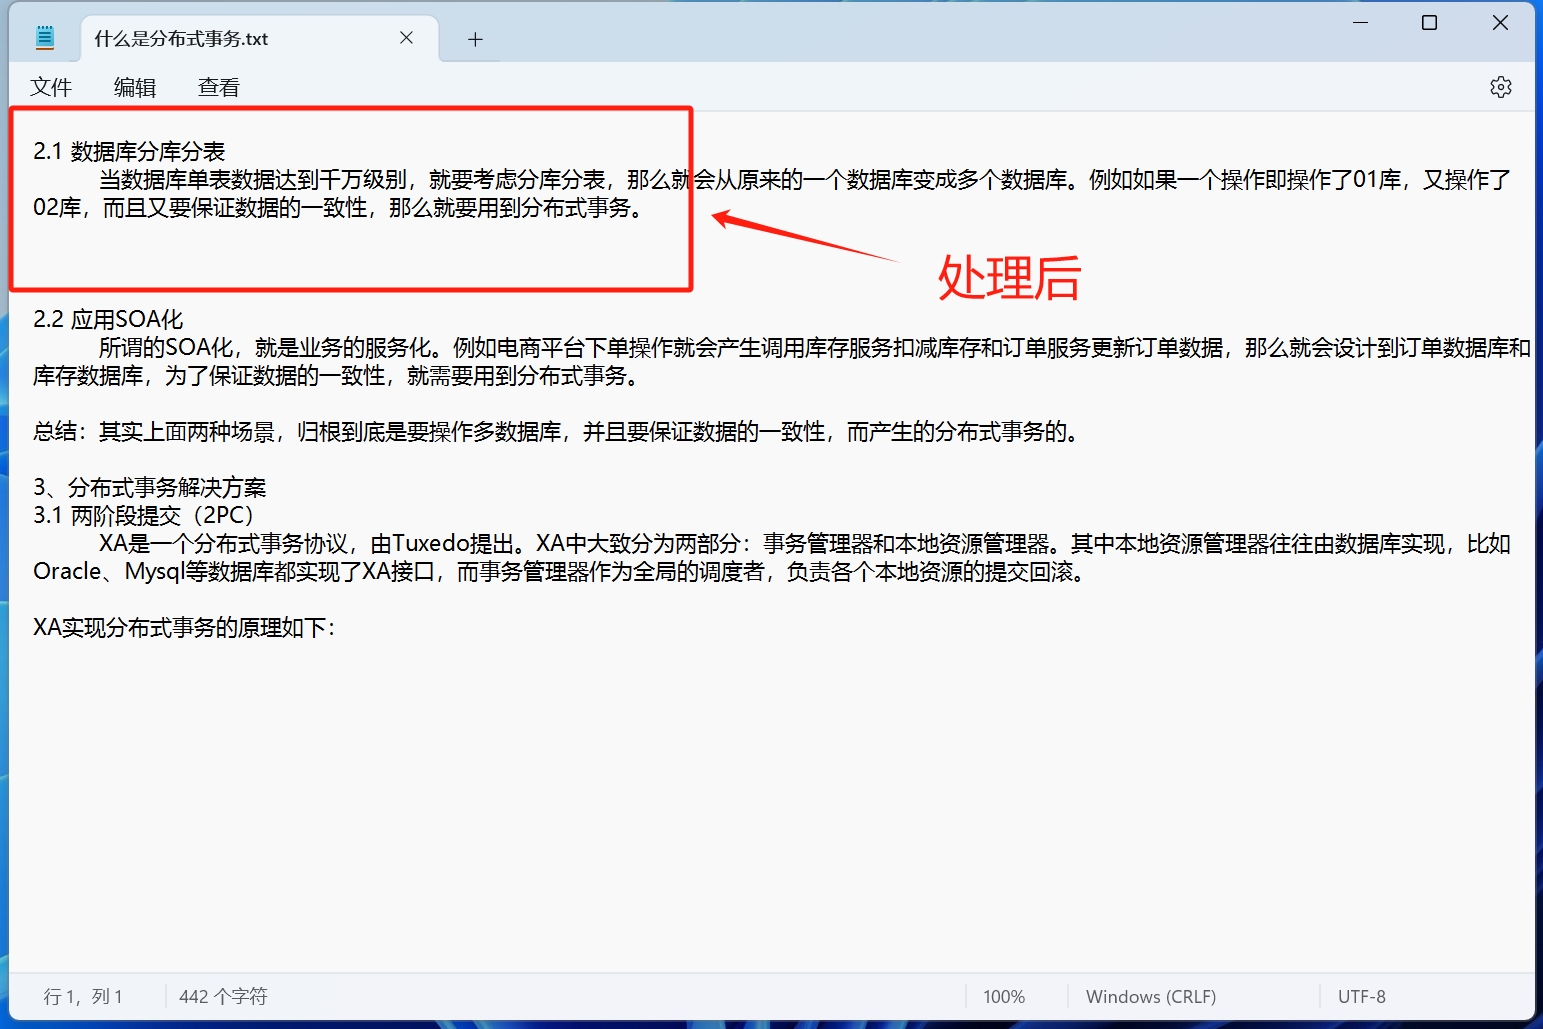Open the 编辑 menu
1543x1029 pixels.
click(x=135, y=87)
